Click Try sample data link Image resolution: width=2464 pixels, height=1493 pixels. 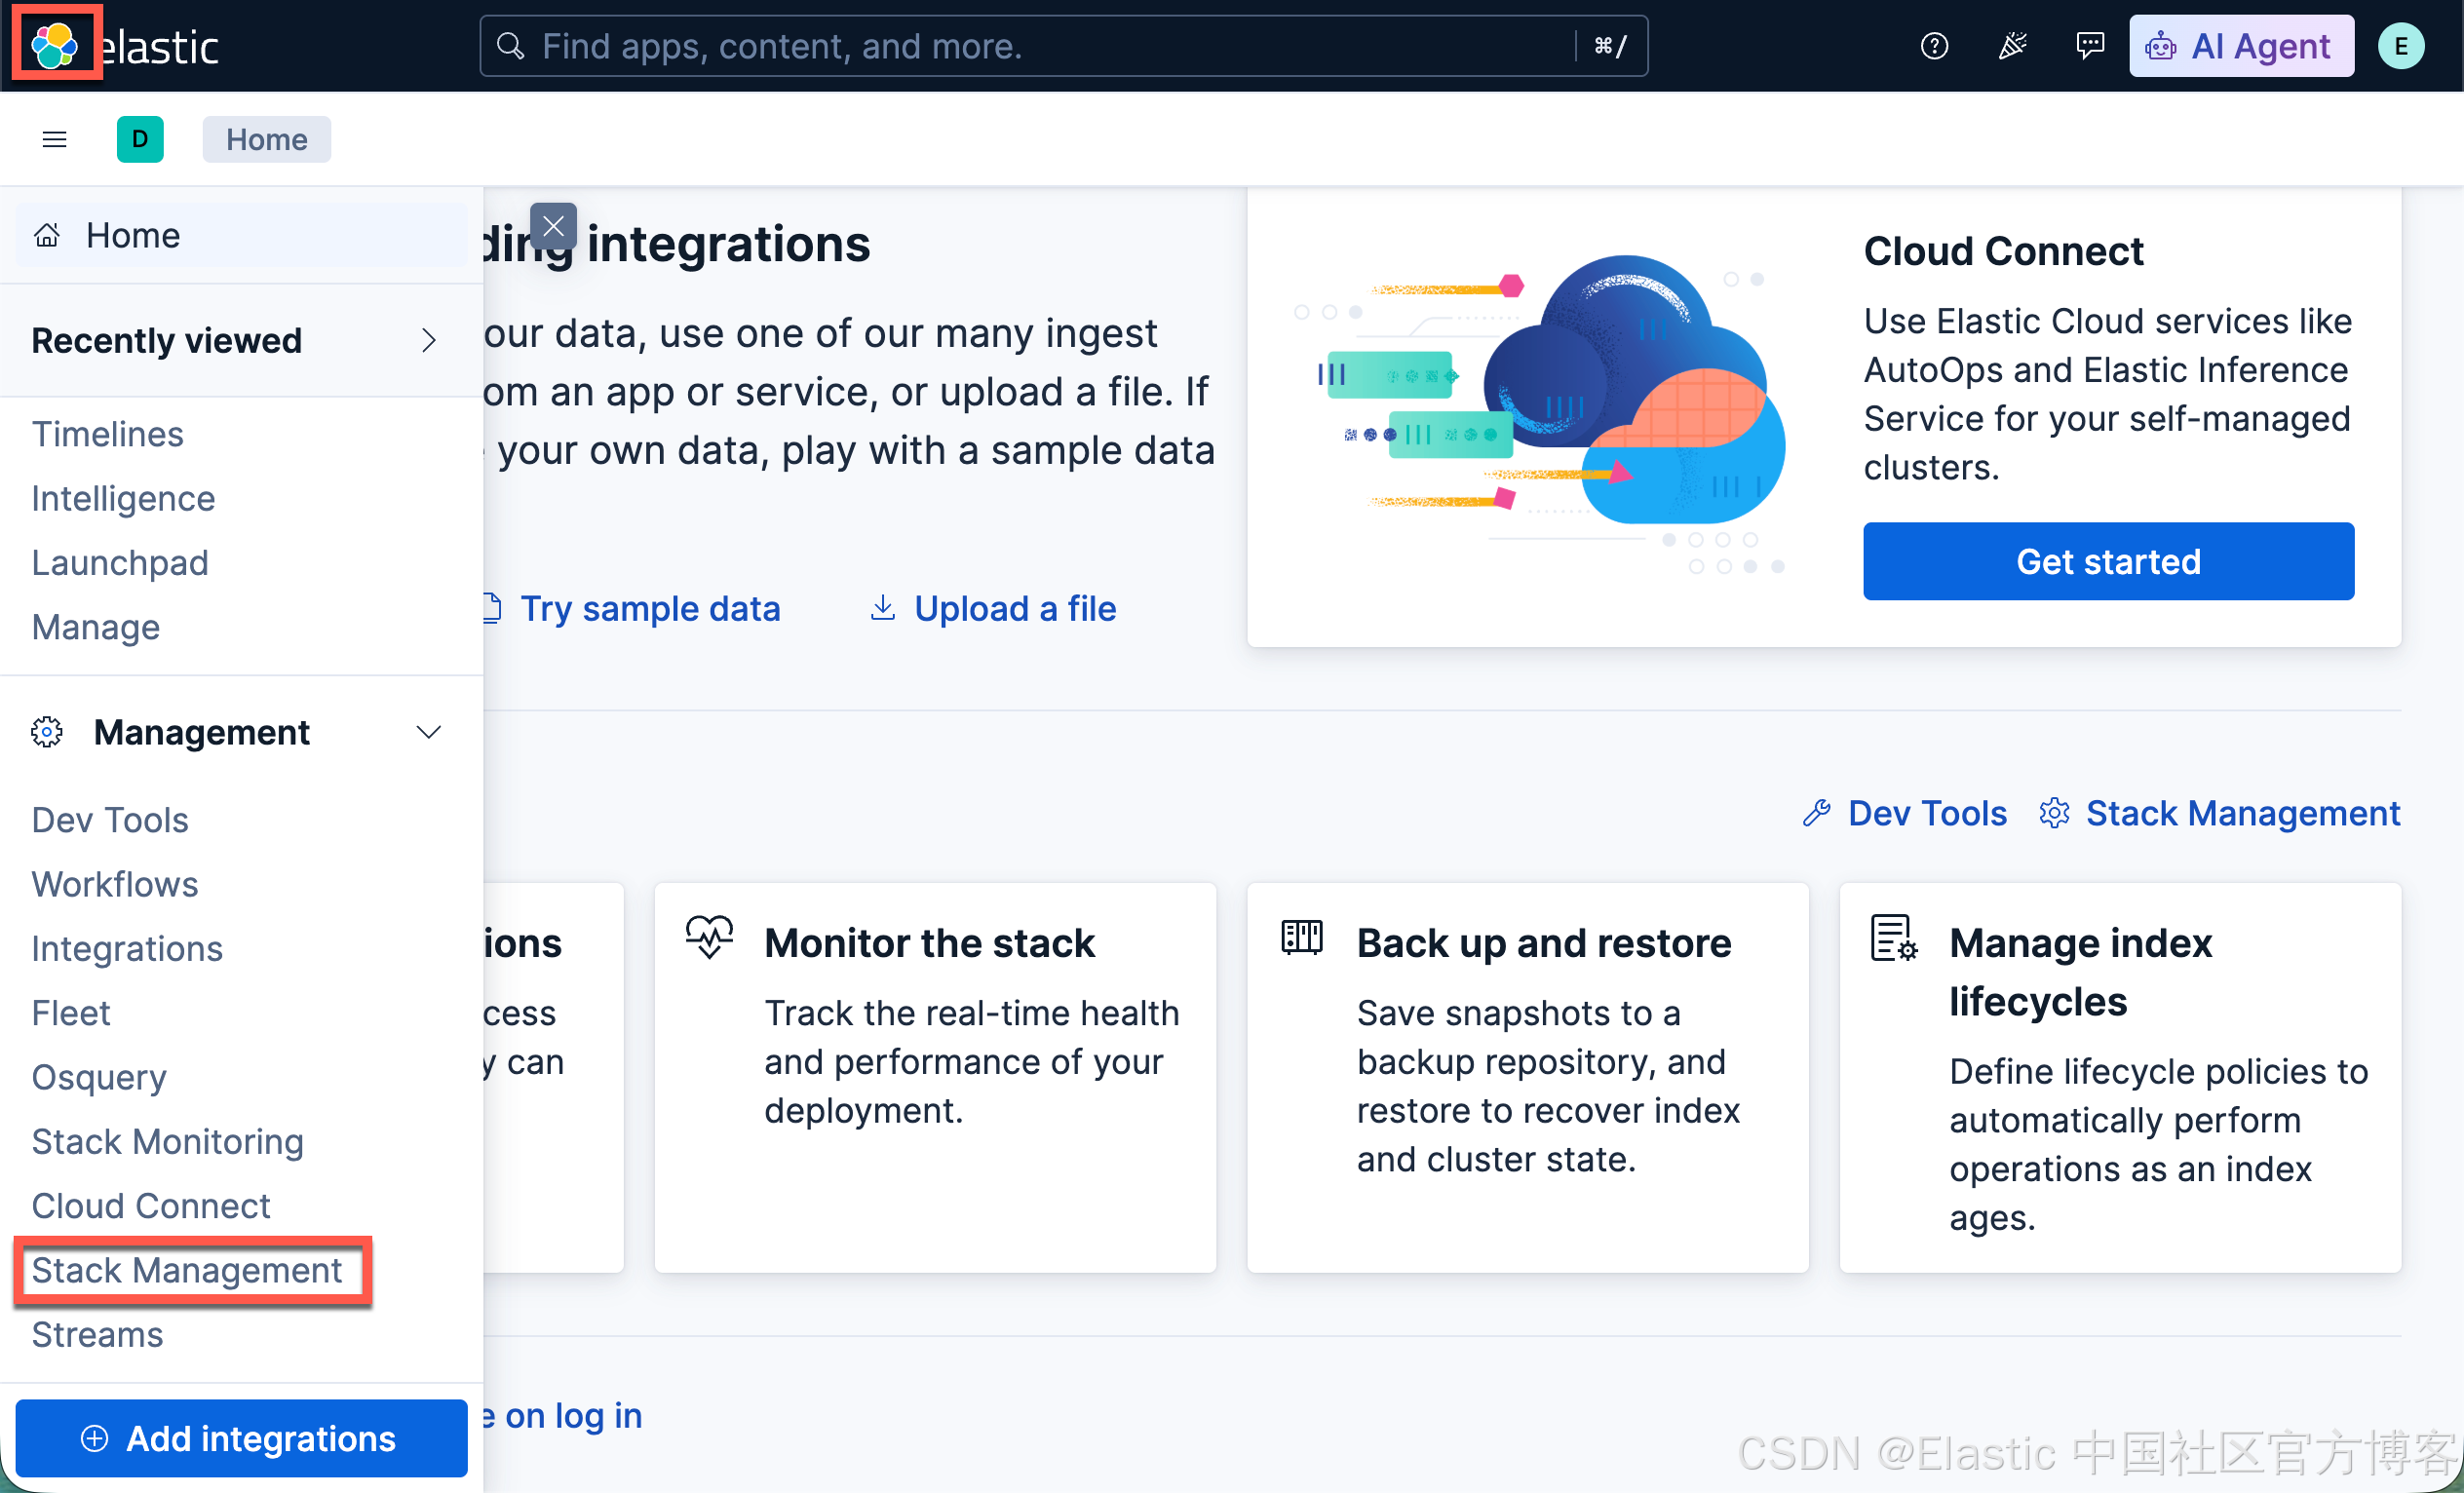pos(650,608)
